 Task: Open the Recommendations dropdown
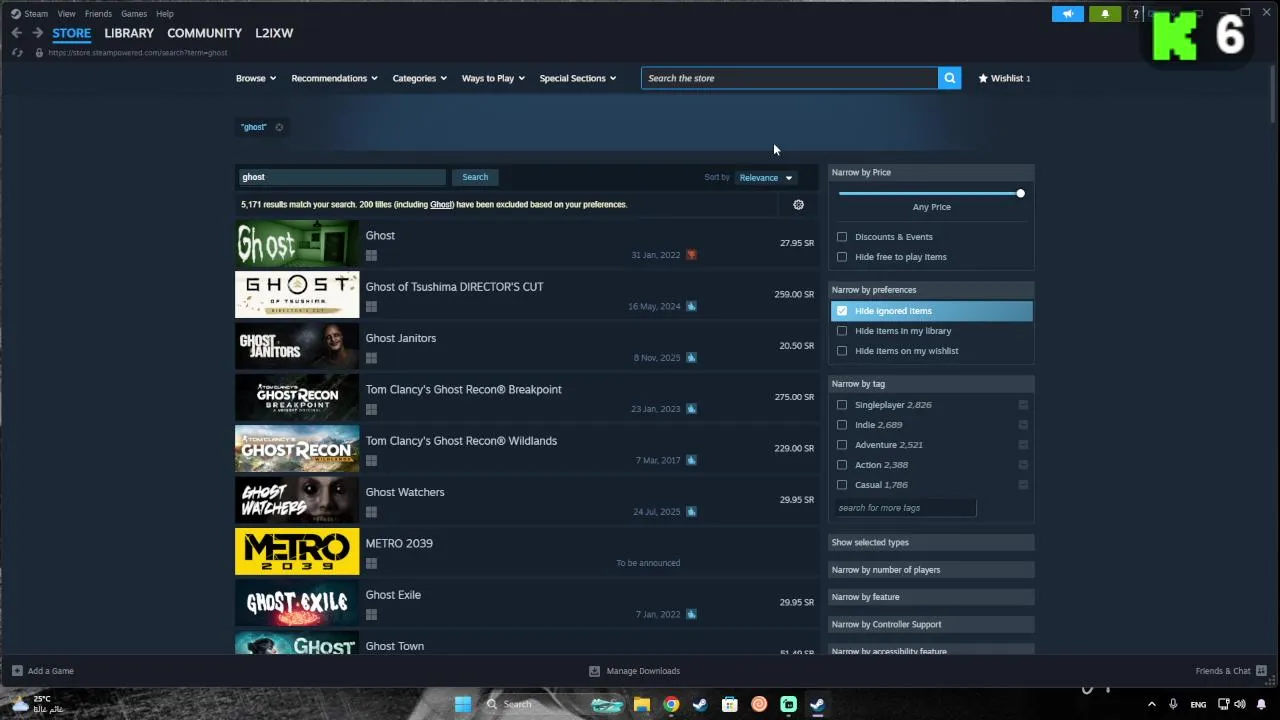click(x=334, y=78)
